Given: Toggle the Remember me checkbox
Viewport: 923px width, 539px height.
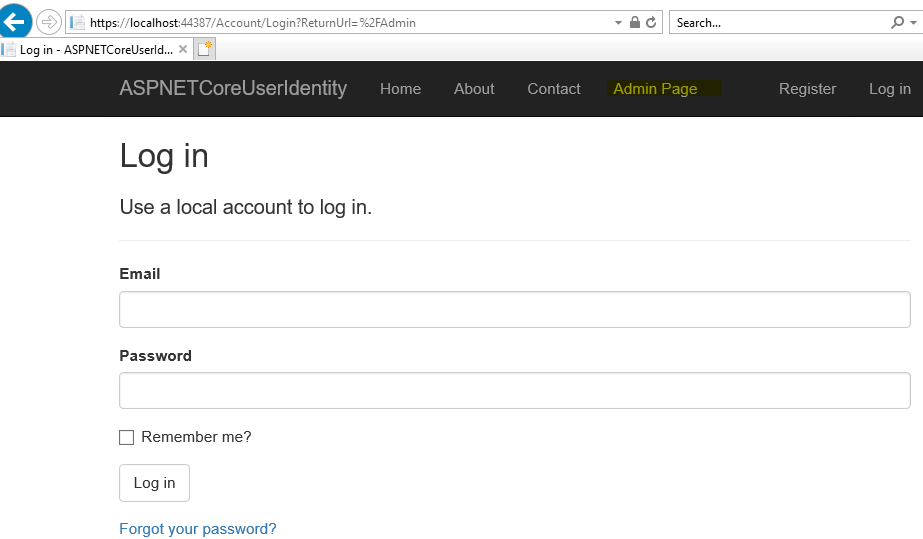Looking at the screenshot, I should tap(127, 437).
